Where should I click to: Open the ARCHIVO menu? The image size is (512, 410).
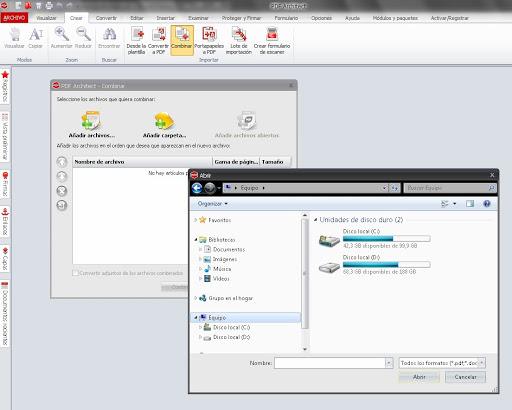pyautogui.click(x=14, y=18)
